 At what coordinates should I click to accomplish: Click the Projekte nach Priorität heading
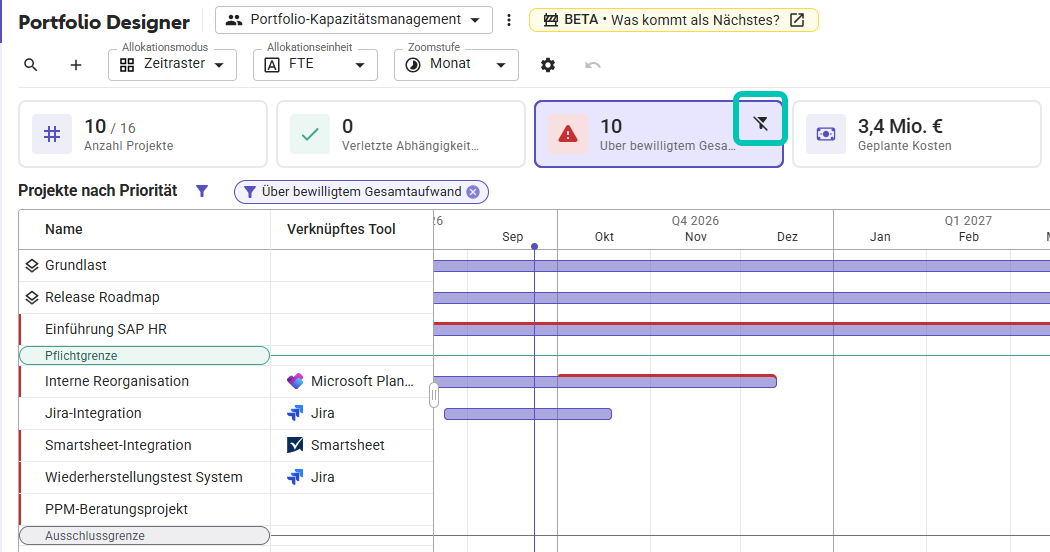(98, 191)
